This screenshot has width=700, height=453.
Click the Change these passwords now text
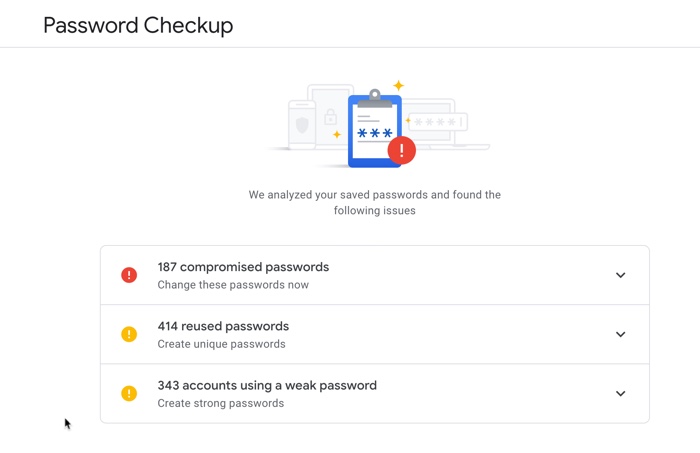click(x=233, y=285)
